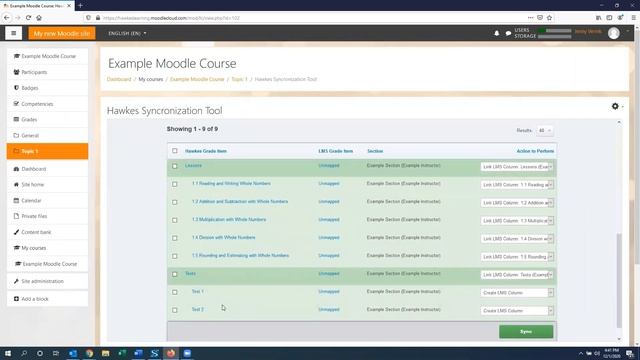Click the browser home icon
This screenshot has width=640, height=360.
coord(39,18)
